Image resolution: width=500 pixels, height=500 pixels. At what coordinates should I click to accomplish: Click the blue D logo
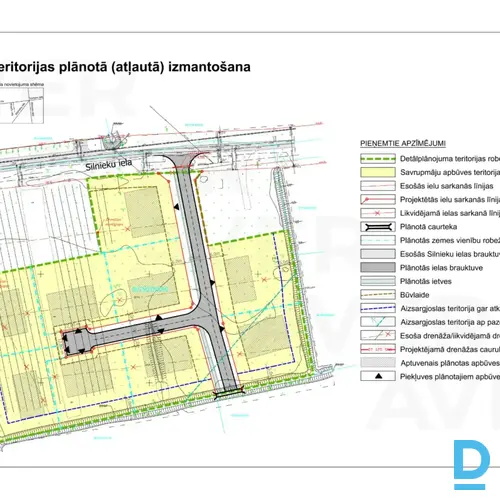click(x=472, y=465)
